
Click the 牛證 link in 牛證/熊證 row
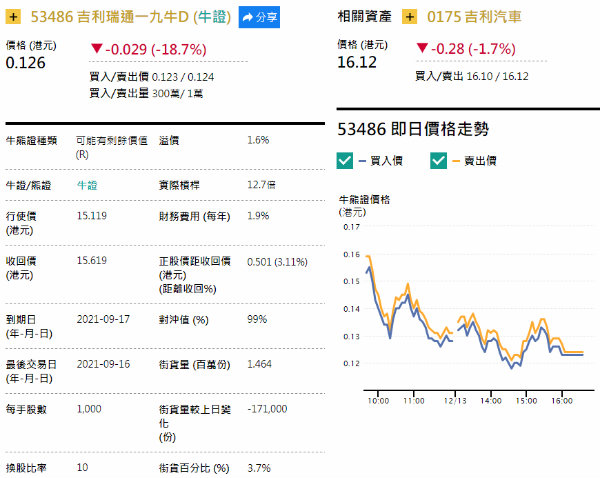coord(87,186)
